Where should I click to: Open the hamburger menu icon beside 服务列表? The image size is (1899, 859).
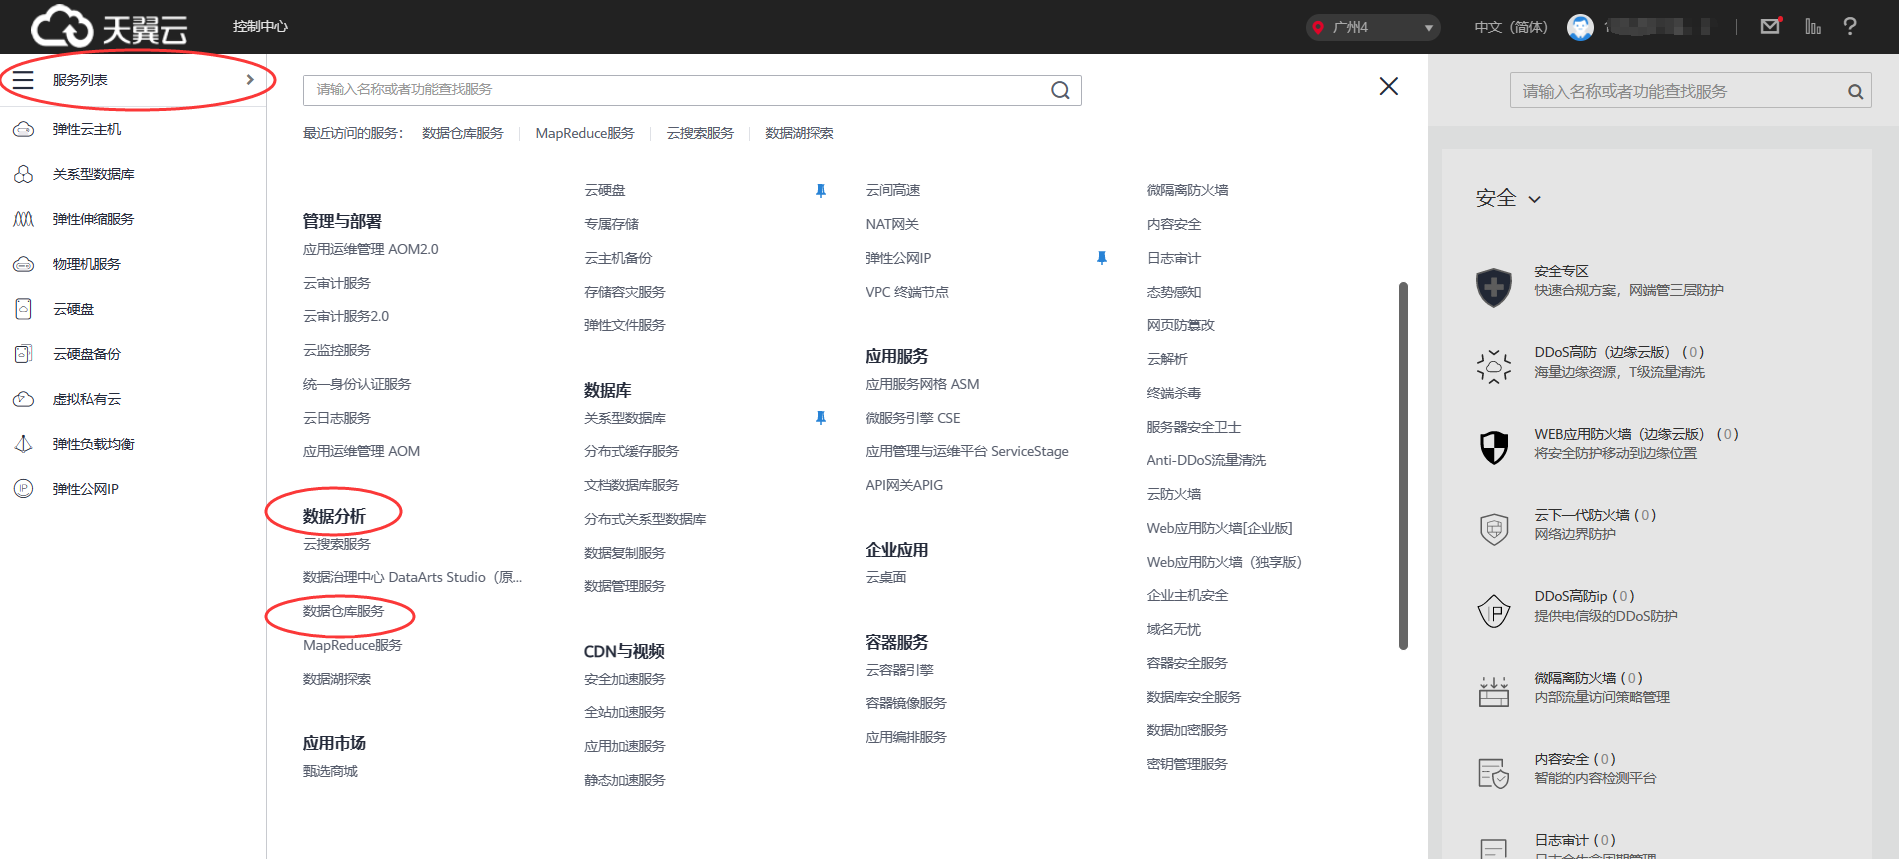(23, 80)
